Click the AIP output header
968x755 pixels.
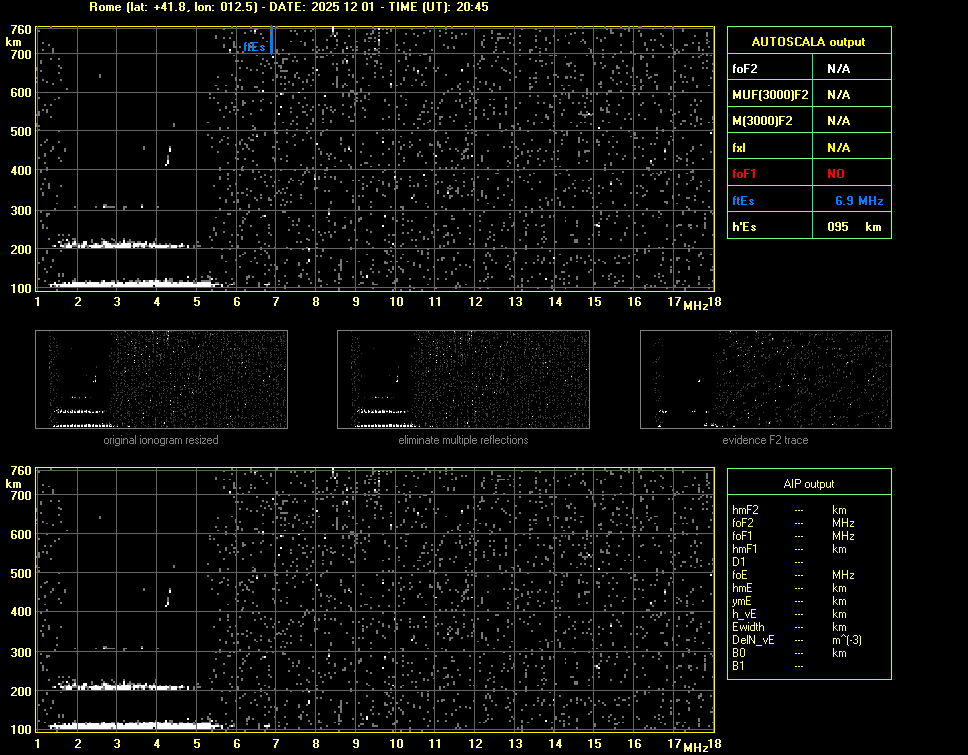click(x=807, y=484)
